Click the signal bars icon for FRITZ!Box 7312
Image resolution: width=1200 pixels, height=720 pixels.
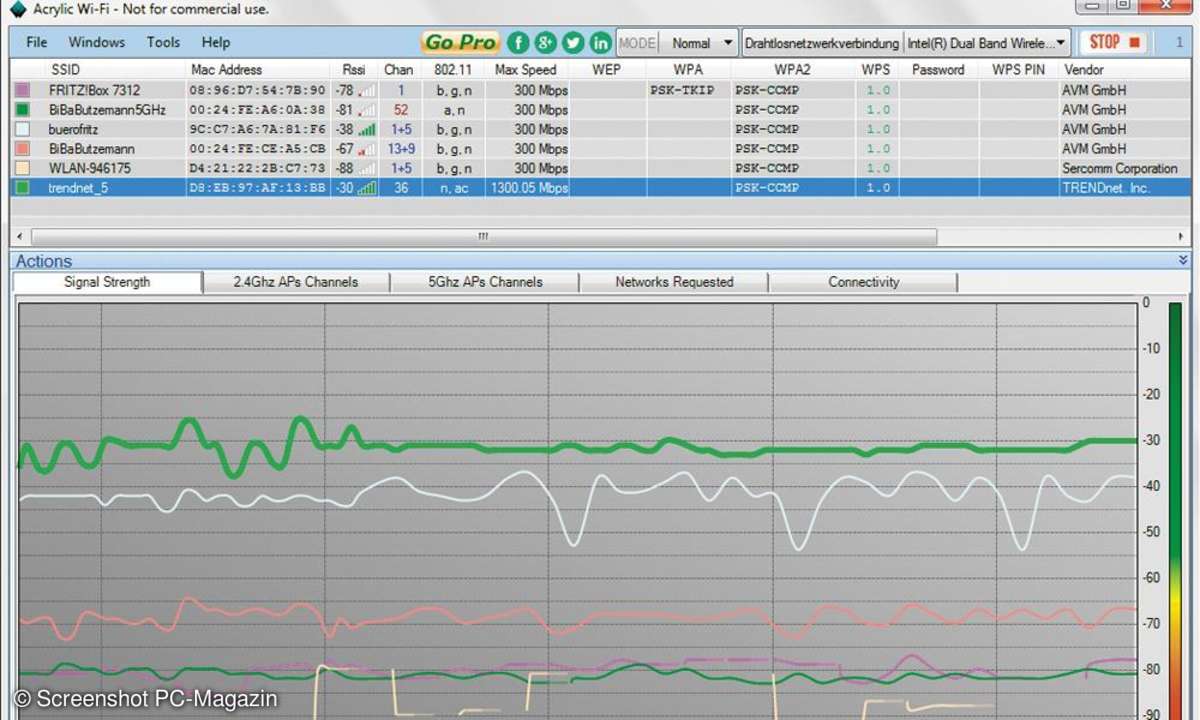(x=368, y=90)
